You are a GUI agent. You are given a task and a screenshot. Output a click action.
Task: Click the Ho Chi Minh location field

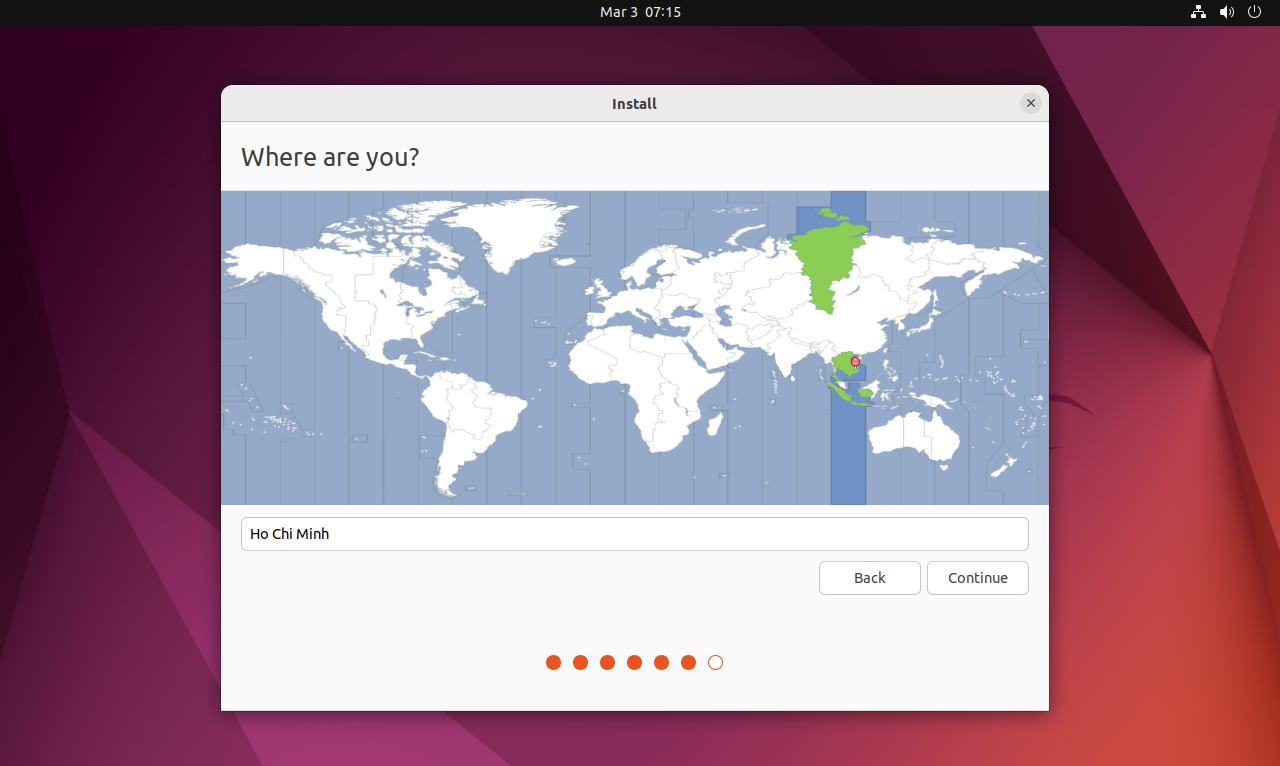pos(634,534)
